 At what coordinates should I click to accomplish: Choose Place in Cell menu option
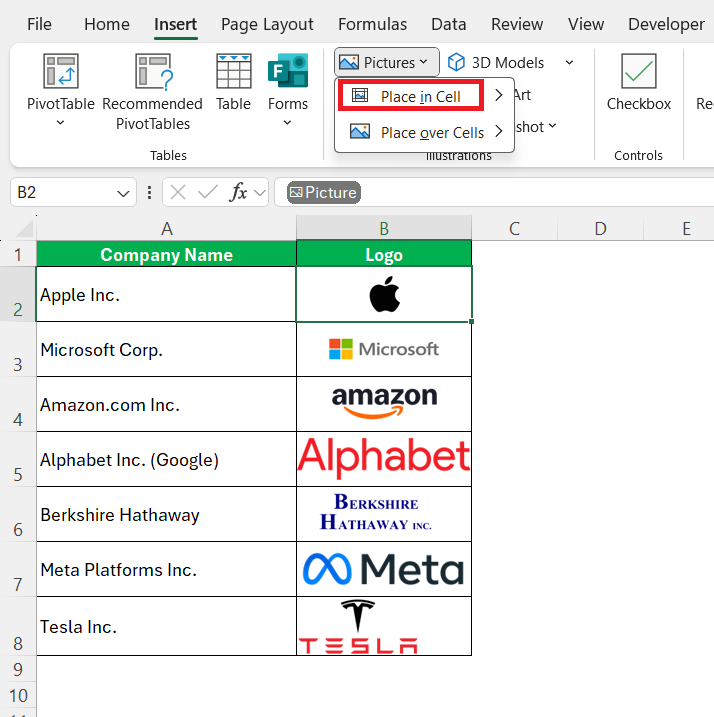pyautogui.click(x=410, y=96)
